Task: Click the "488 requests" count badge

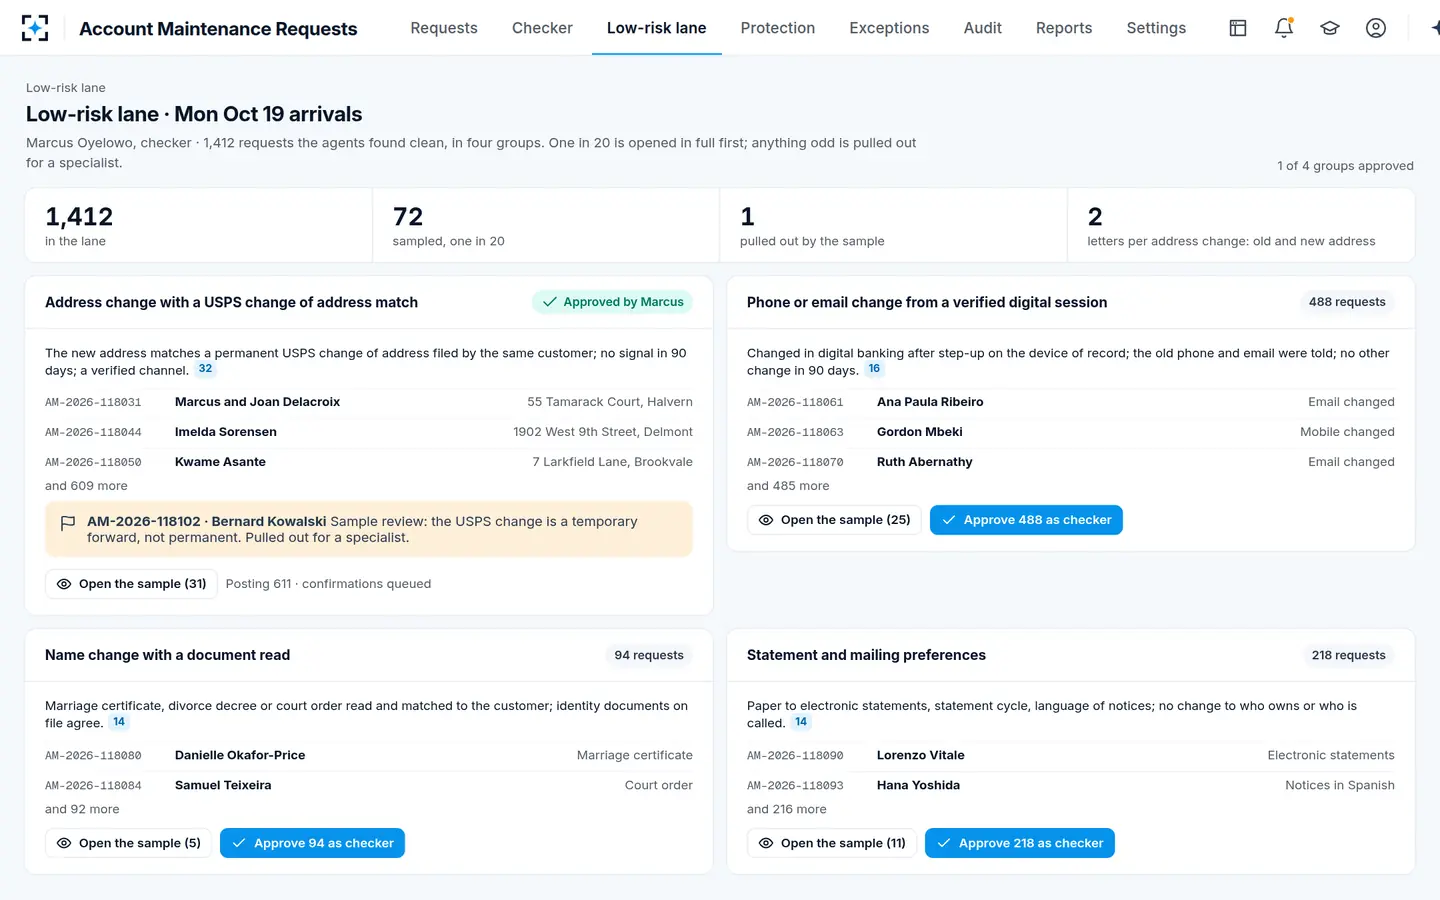Action: pyautogui.click(x=1347, y=302)
